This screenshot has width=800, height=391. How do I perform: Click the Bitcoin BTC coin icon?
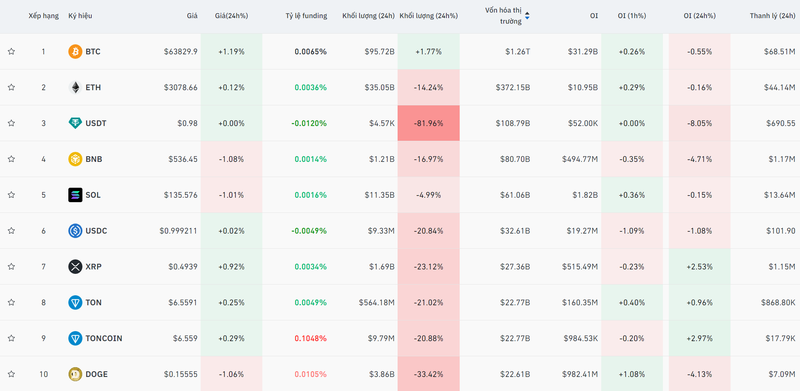click(x=75, y=52)
